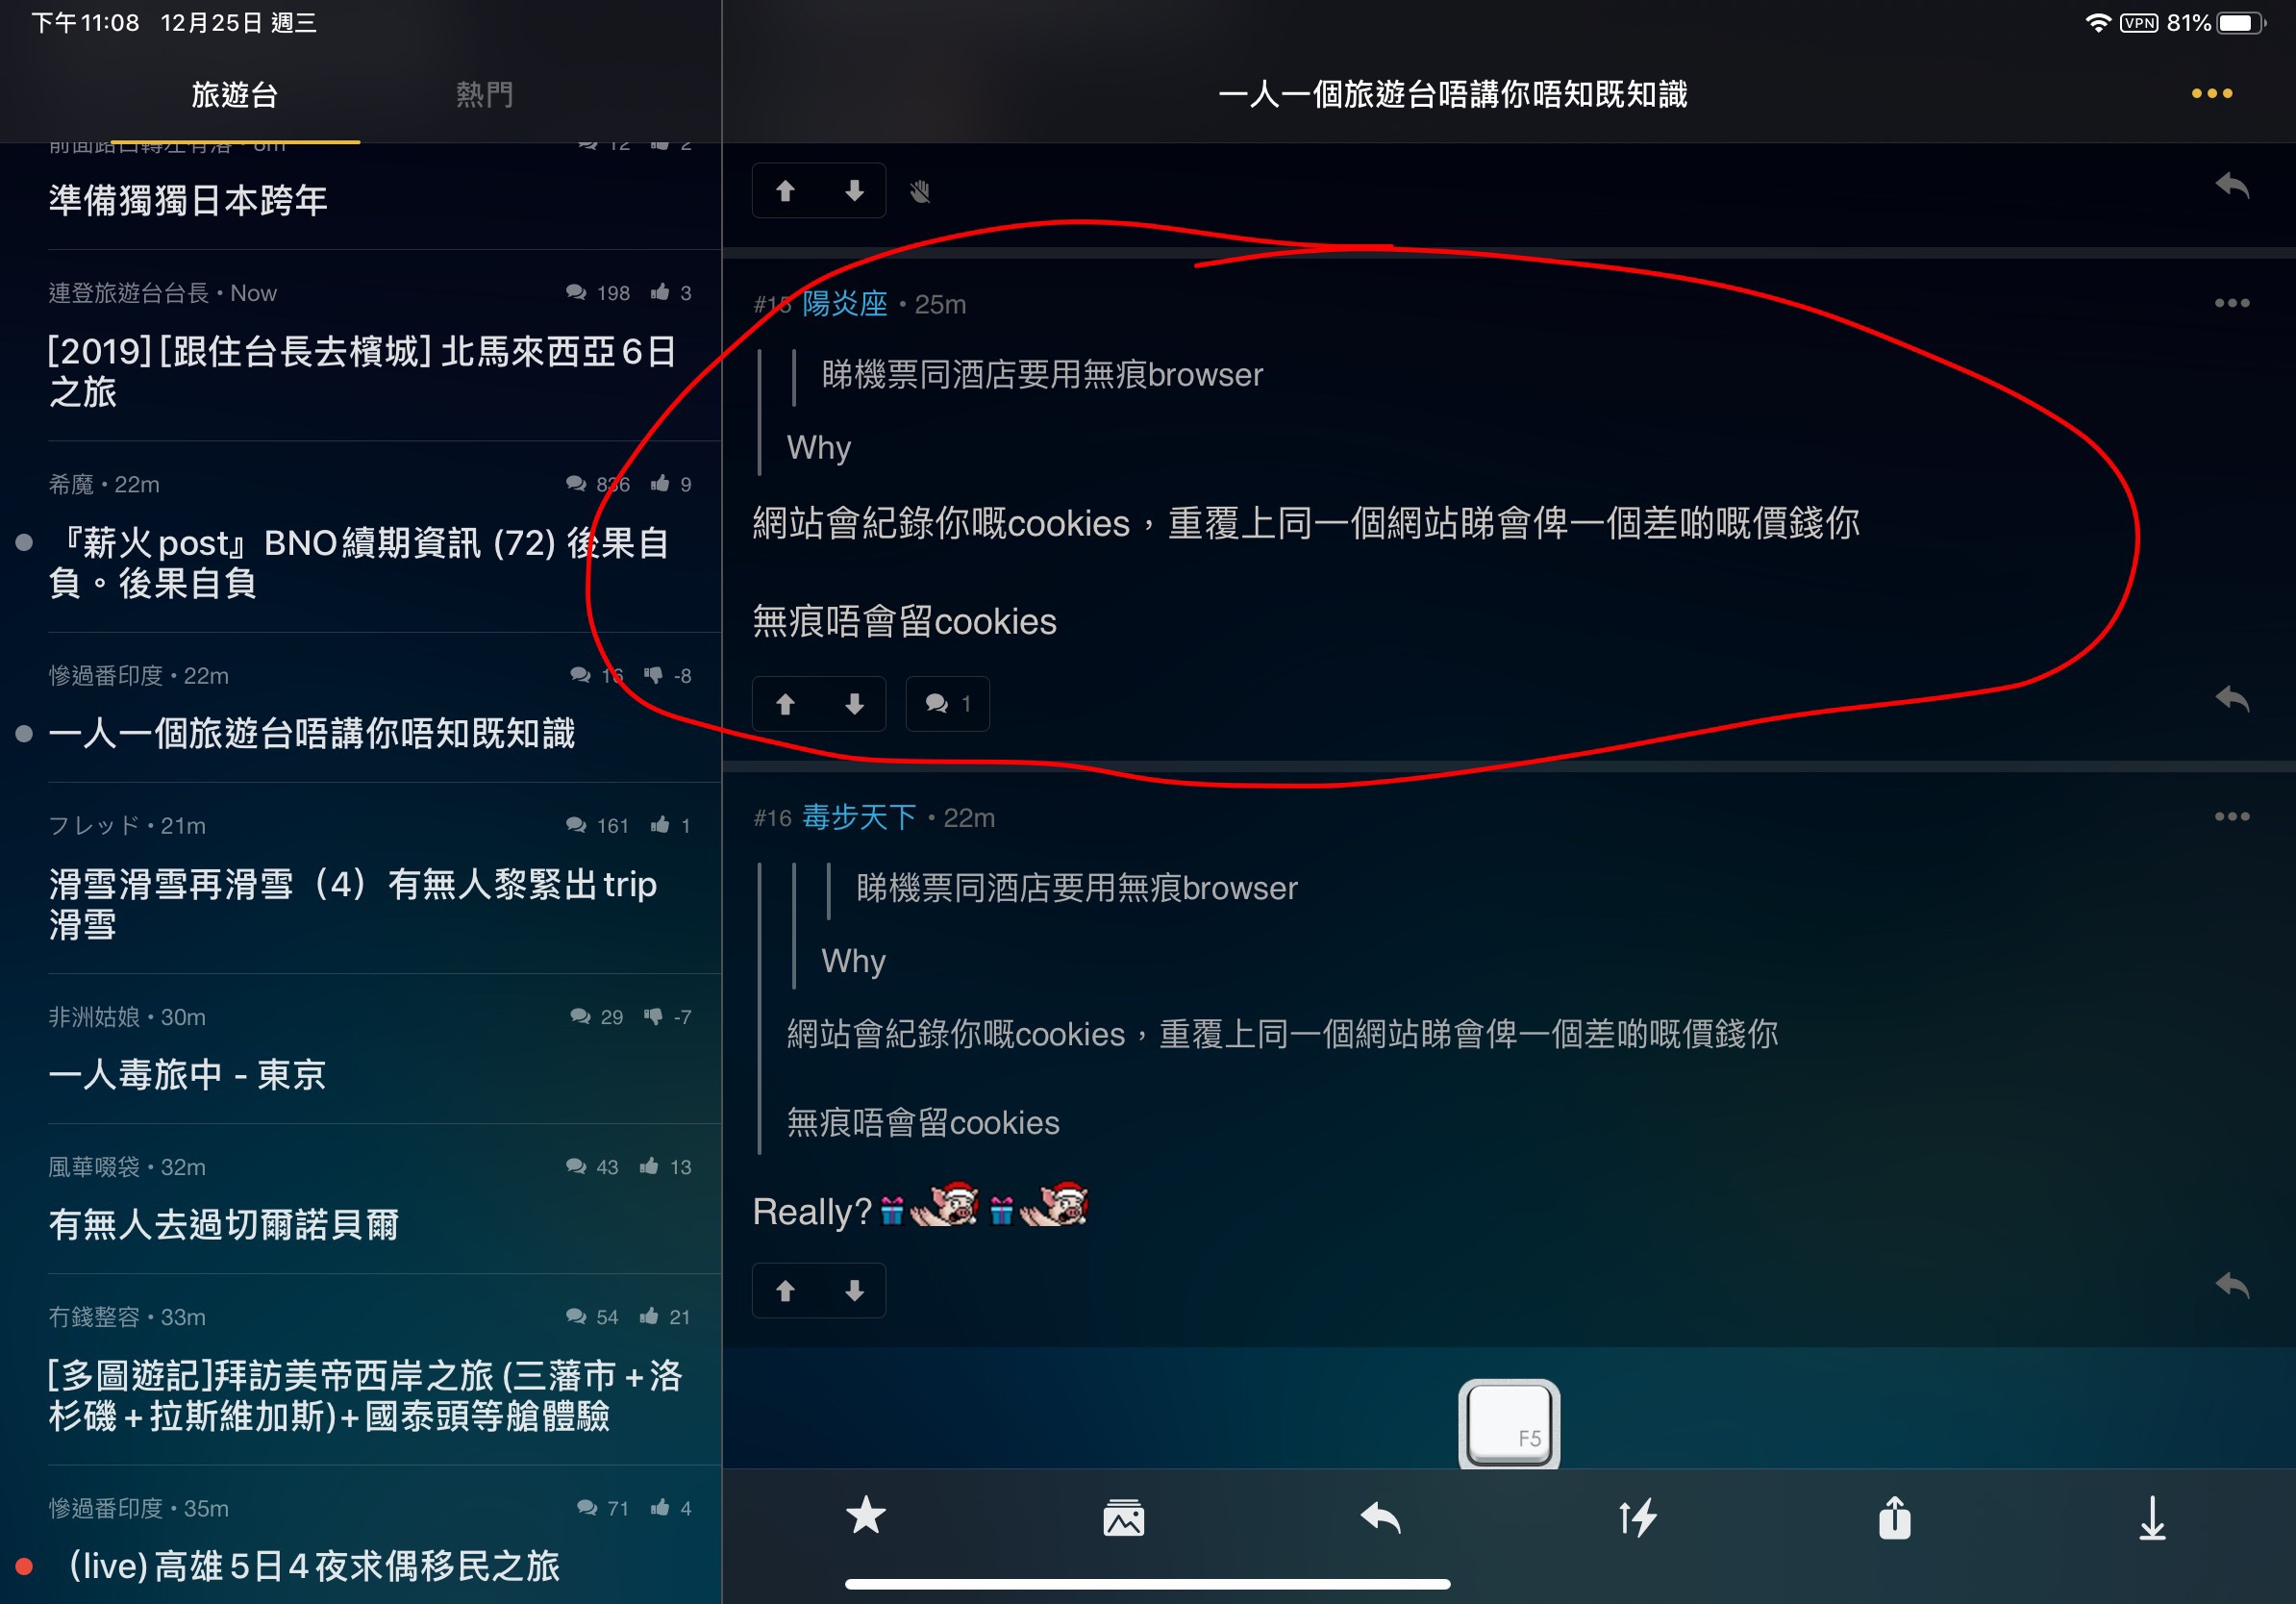Show the 1 reply to post #15
The width and height of the screenshot is (2296, 1604).
[947, 704]
